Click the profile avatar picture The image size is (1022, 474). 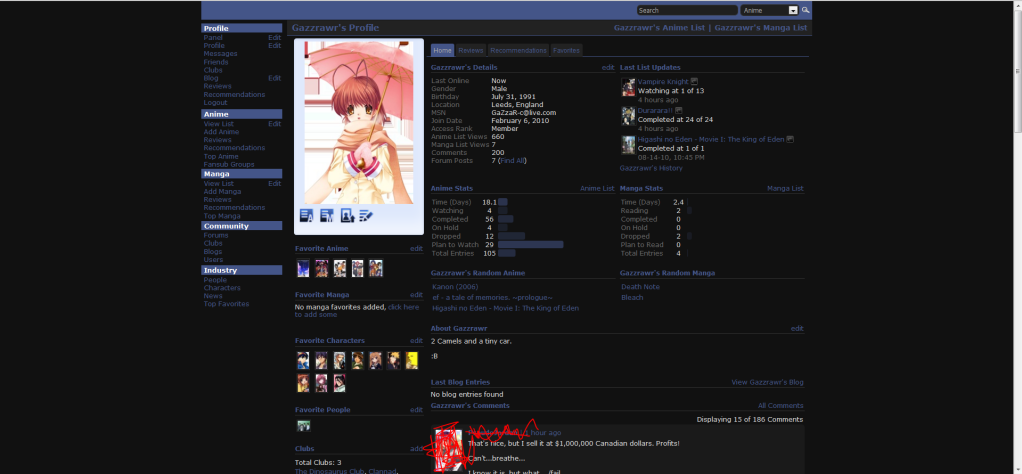(x=358, y=123)
